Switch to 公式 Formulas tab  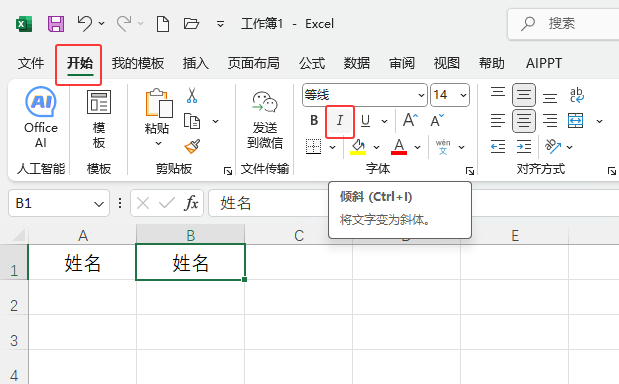[312, 63]
